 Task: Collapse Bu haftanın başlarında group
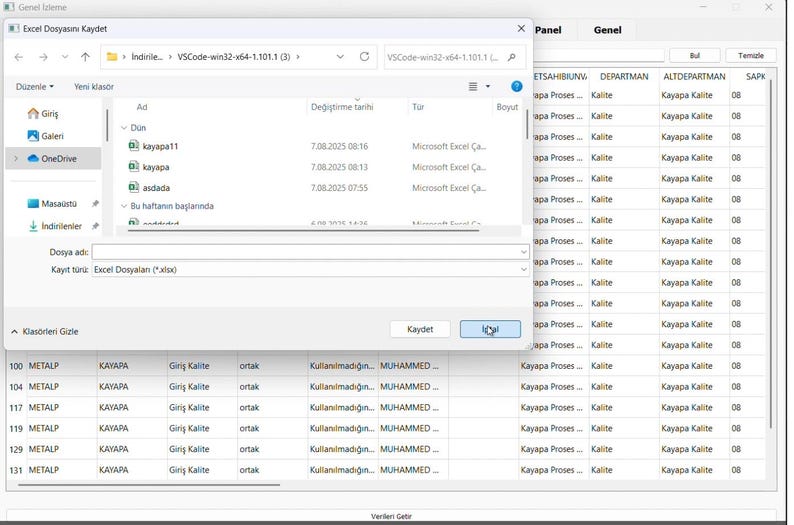click(x=124, y=206)
